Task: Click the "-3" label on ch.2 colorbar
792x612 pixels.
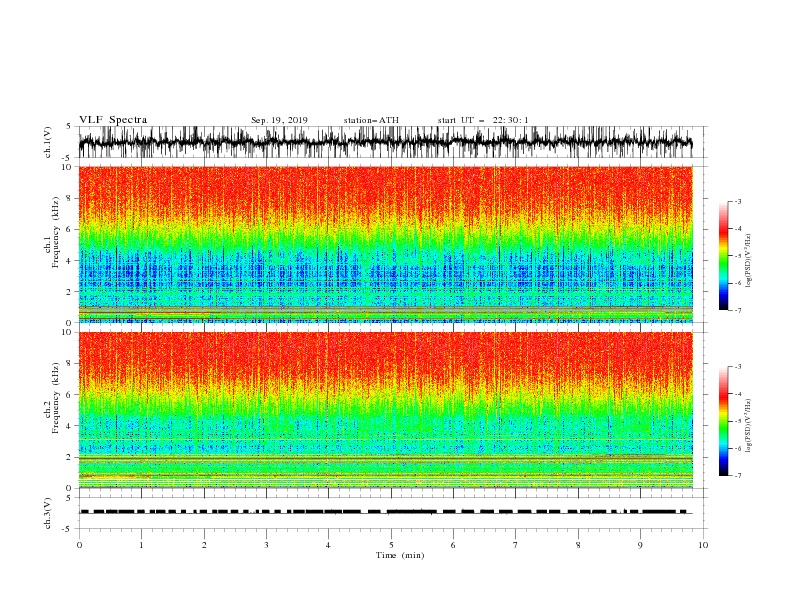Action: coord(738,367)
